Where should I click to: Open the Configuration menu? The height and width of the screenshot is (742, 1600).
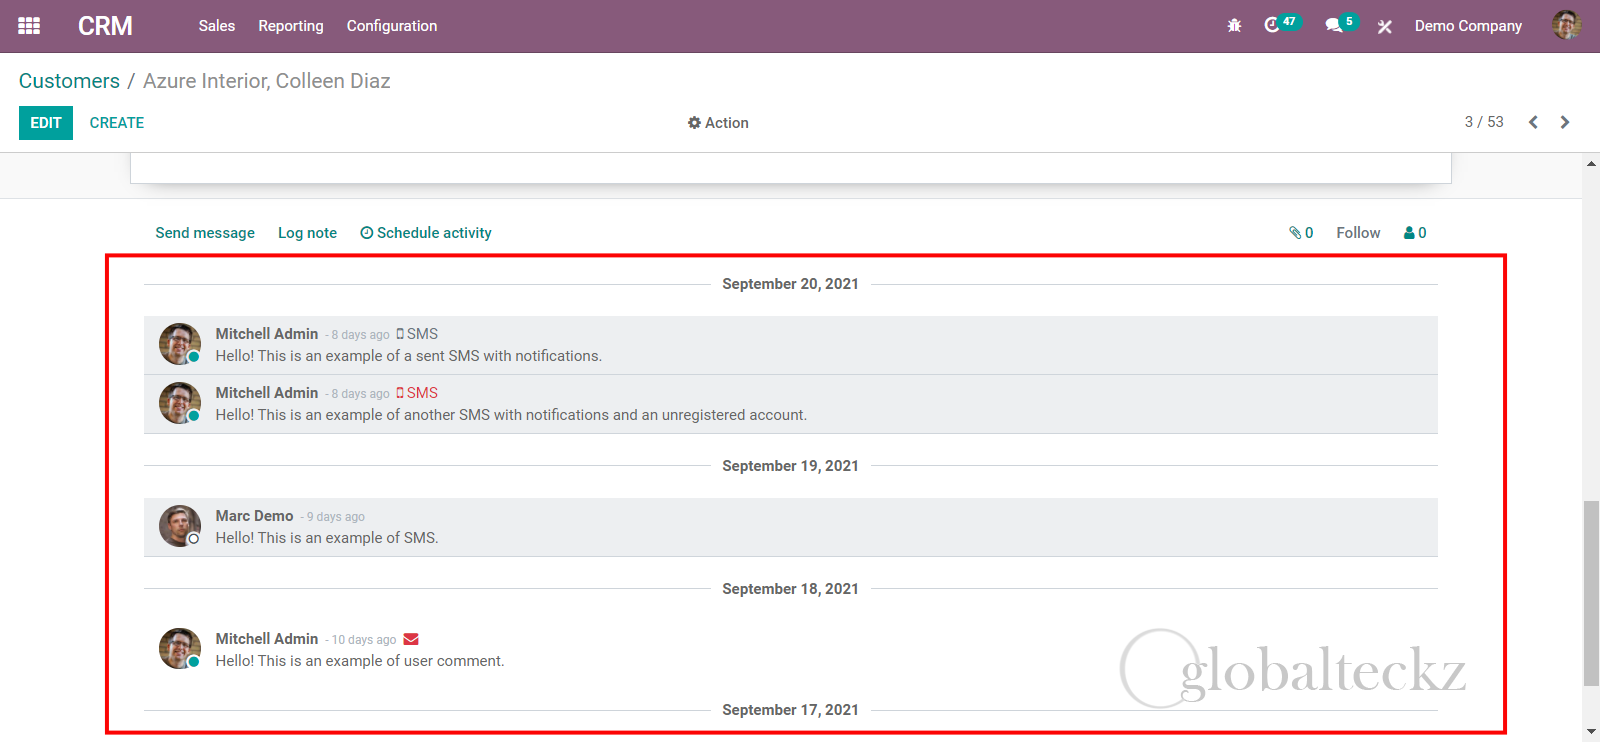392,26
